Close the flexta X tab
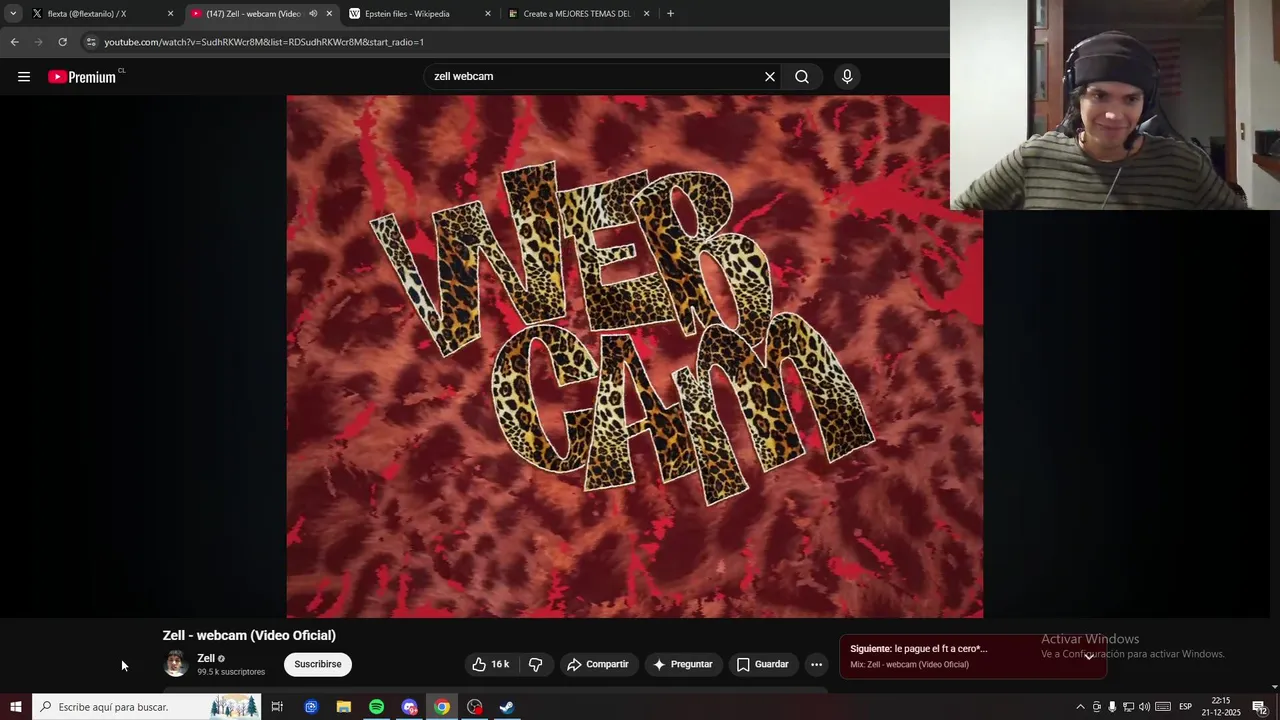The width and height of the screenshot is (1280, 720). tap(170, 14)
